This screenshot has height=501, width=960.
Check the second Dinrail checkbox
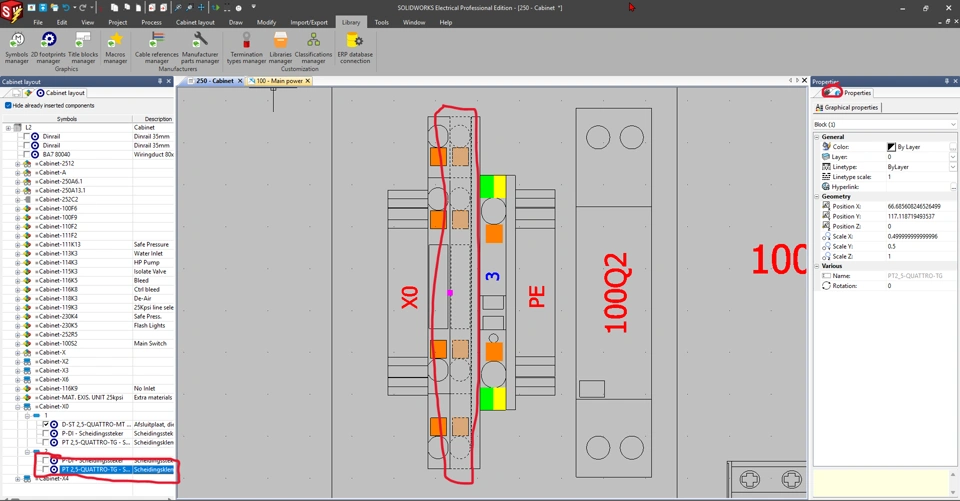coord(26,145)
